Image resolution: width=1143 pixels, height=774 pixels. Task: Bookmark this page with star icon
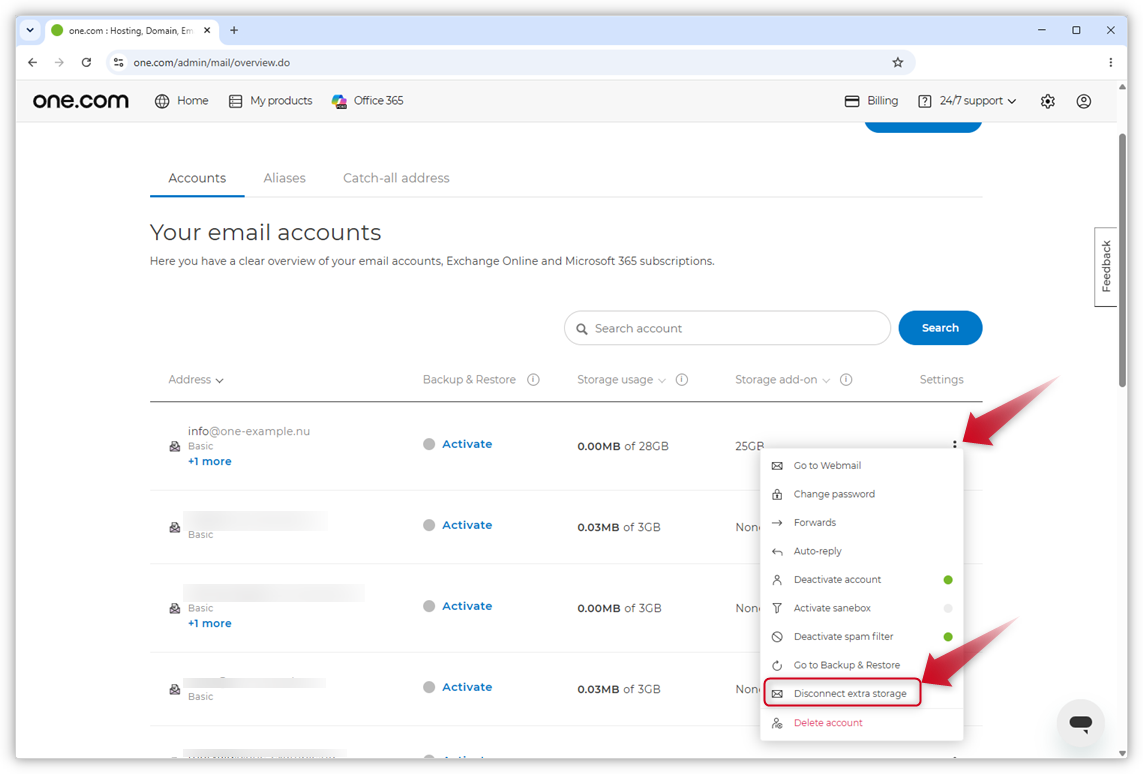click(897, 63)
